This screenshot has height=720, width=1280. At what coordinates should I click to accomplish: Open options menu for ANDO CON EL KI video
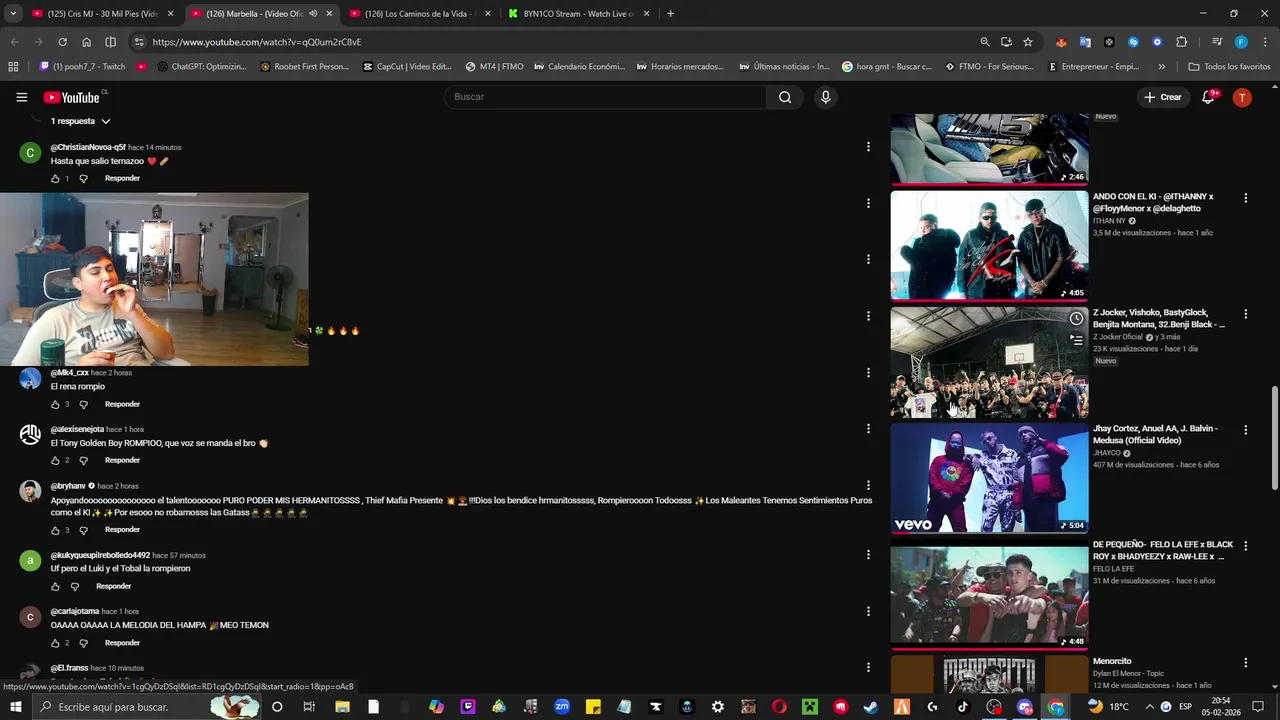[1245, 198]
